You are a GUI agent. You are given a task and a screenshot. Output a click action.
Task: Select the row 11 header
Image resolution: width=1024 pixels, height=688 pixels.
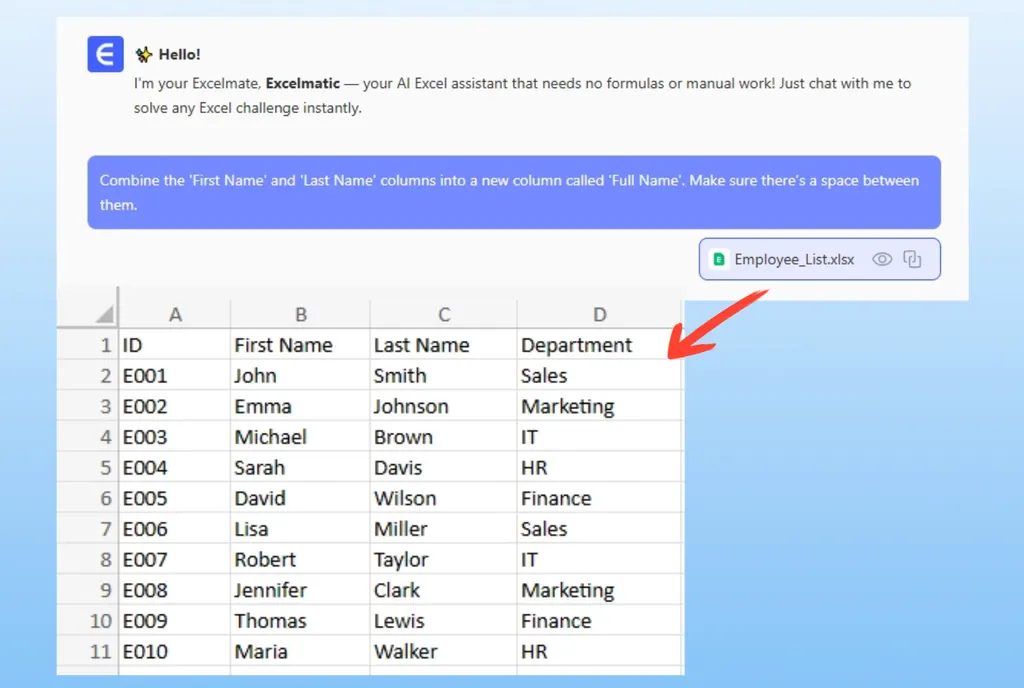pos(101,651)
